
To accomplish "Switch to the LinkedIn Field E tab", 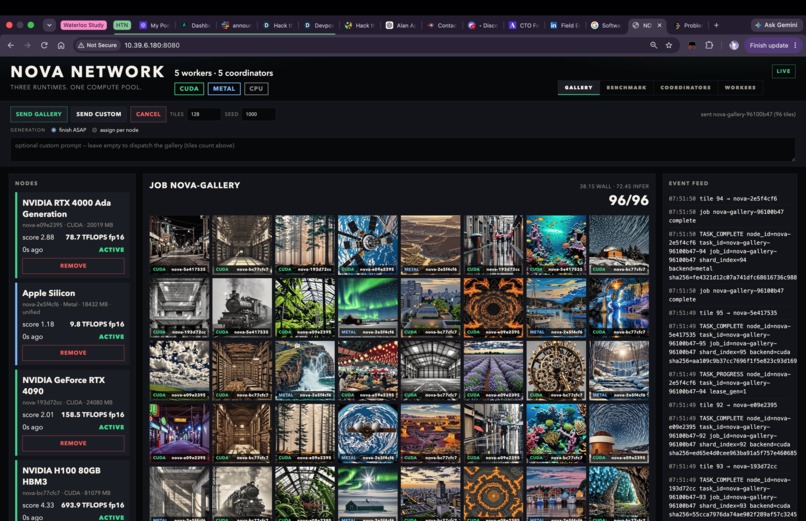I will click(565, 25).
